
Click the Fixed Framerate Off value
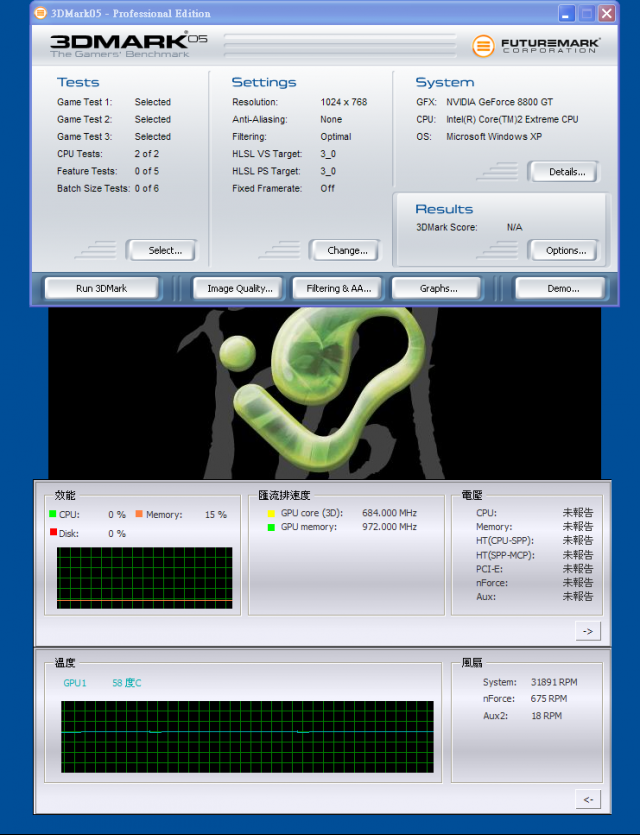point(327,188)
